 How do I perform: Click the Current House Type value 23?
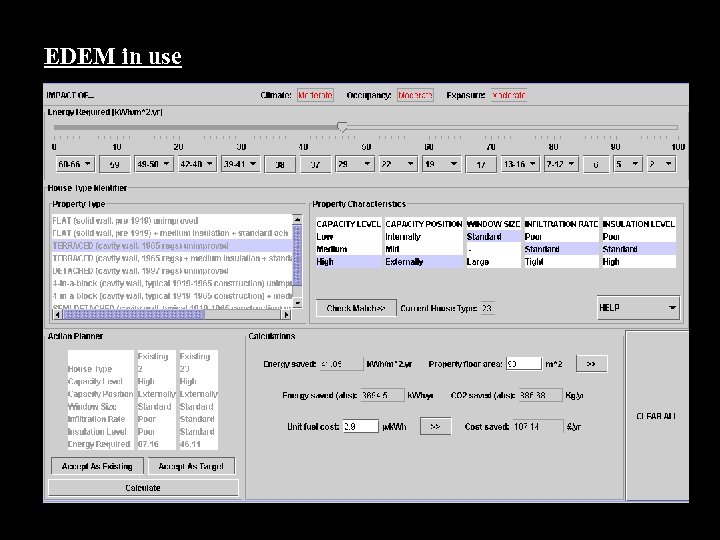pos(487,308)
